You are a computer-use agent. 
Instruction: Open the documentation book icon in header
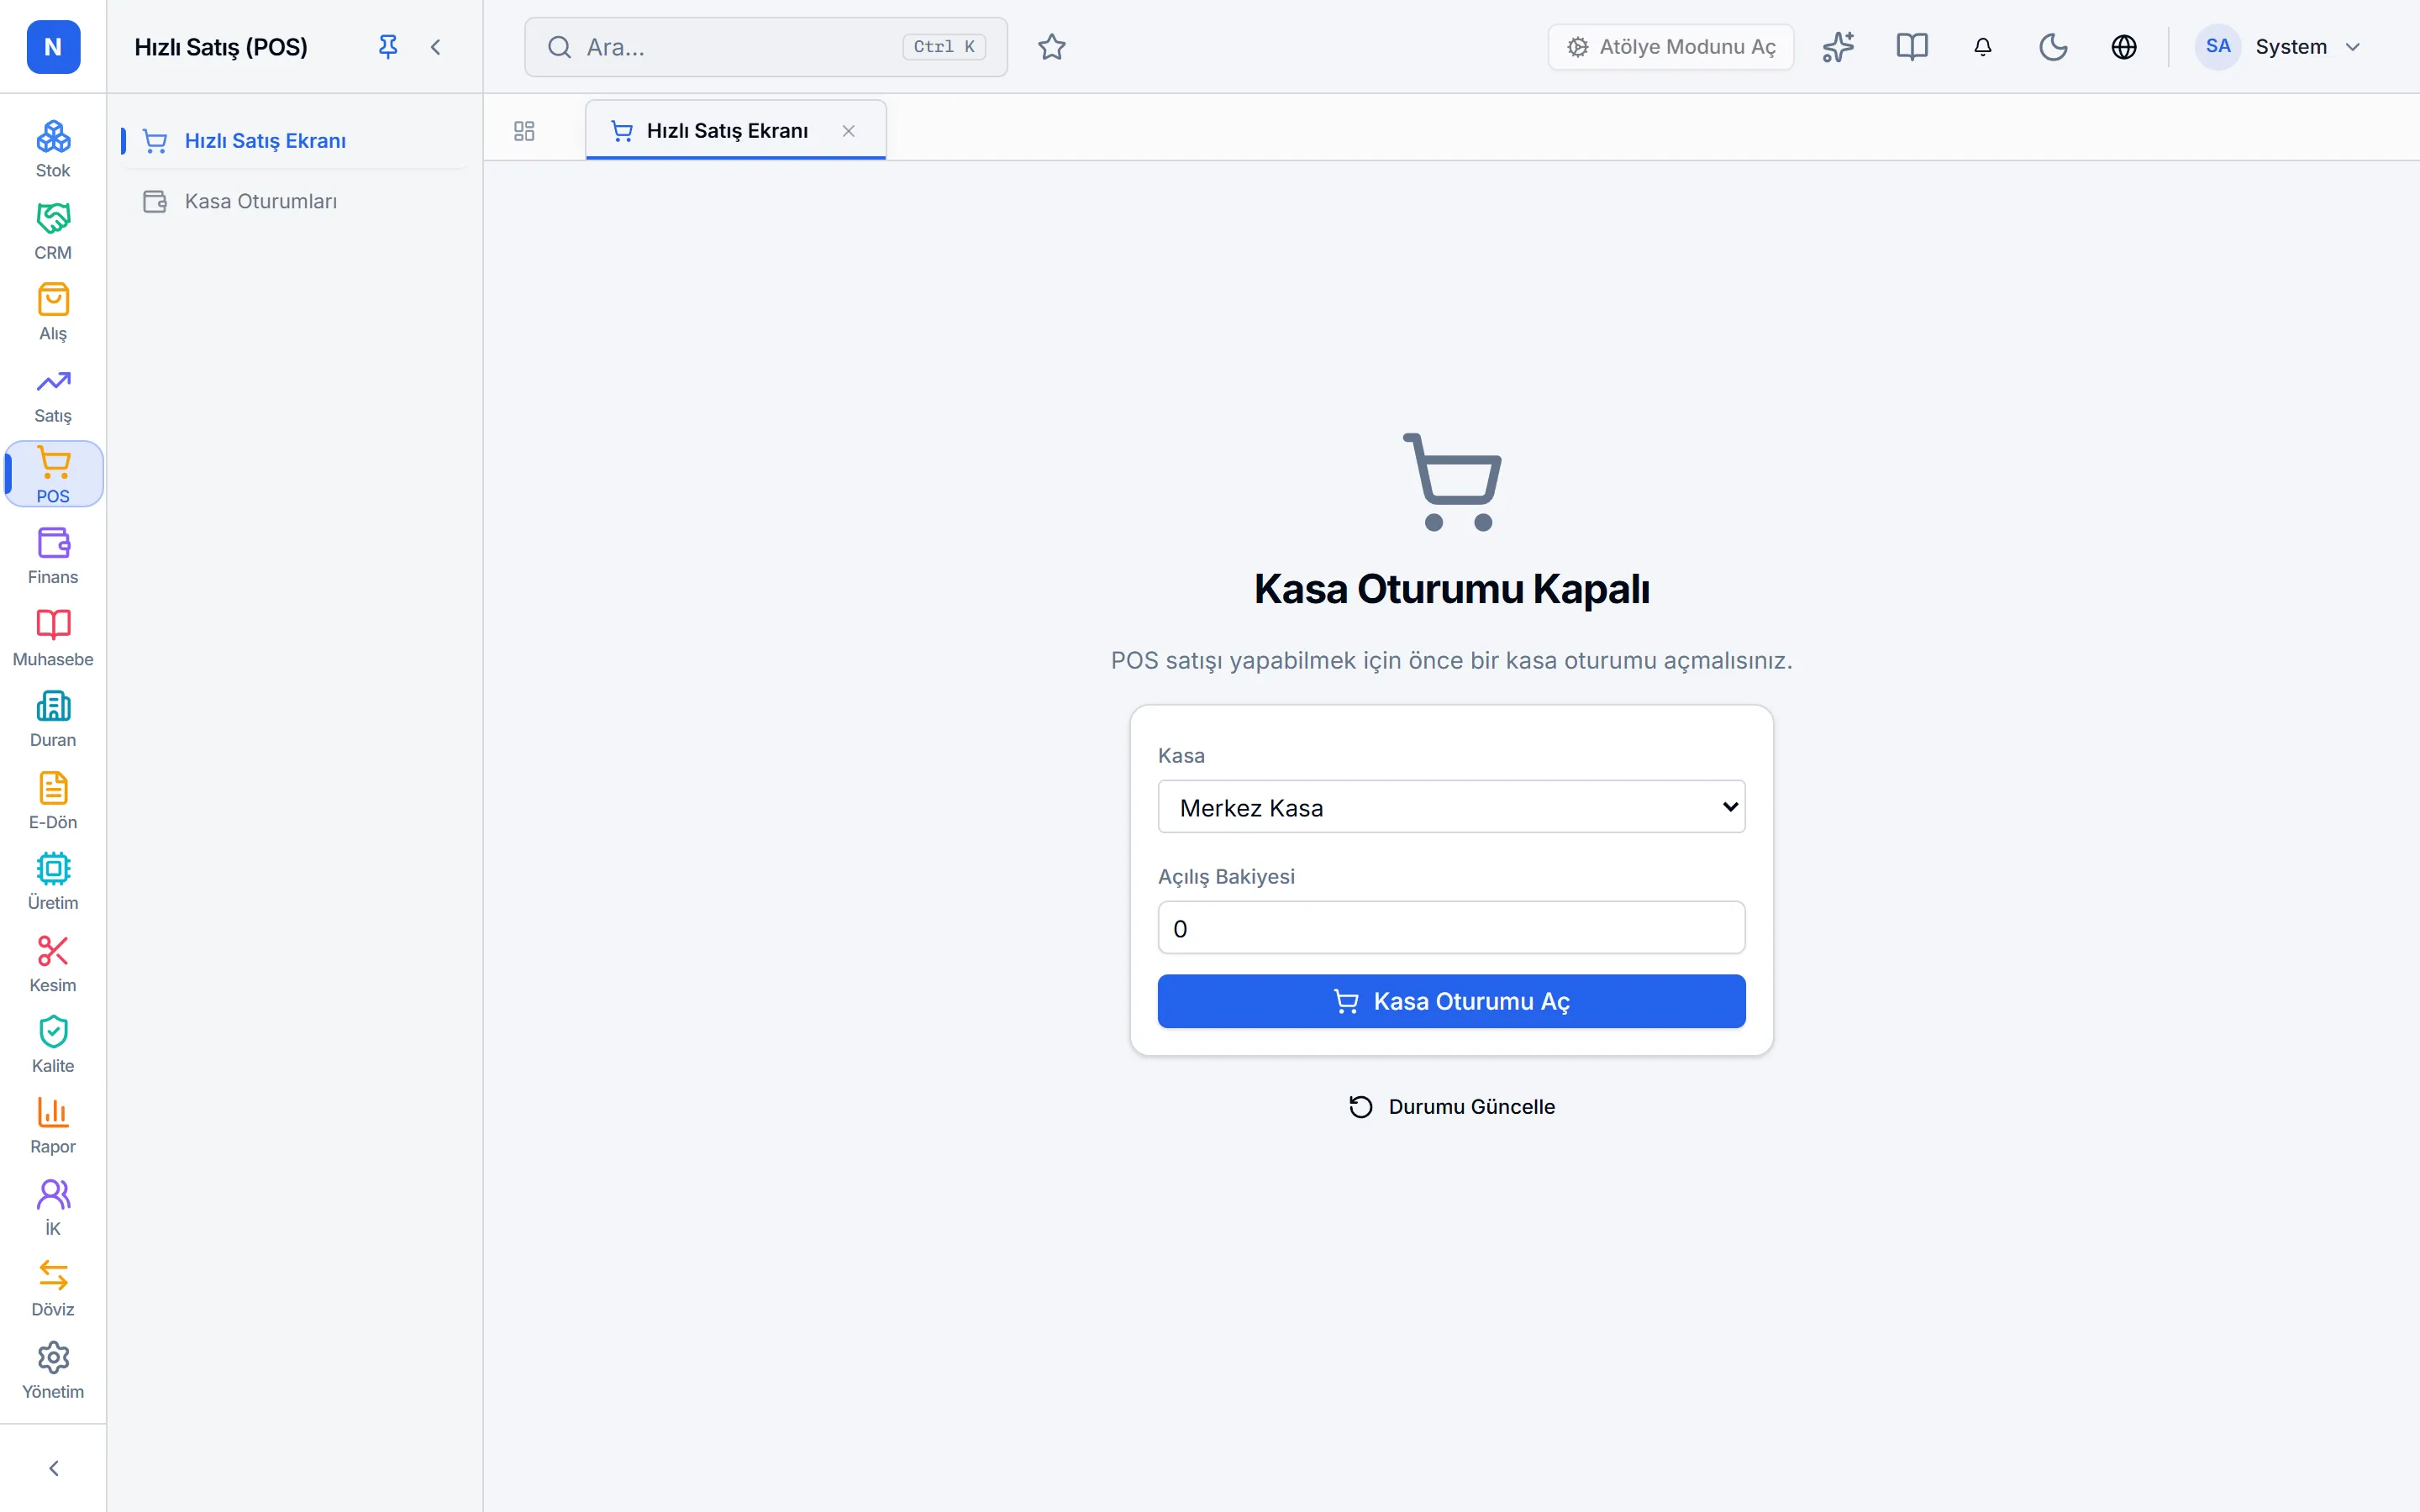tap(1912, 47)
